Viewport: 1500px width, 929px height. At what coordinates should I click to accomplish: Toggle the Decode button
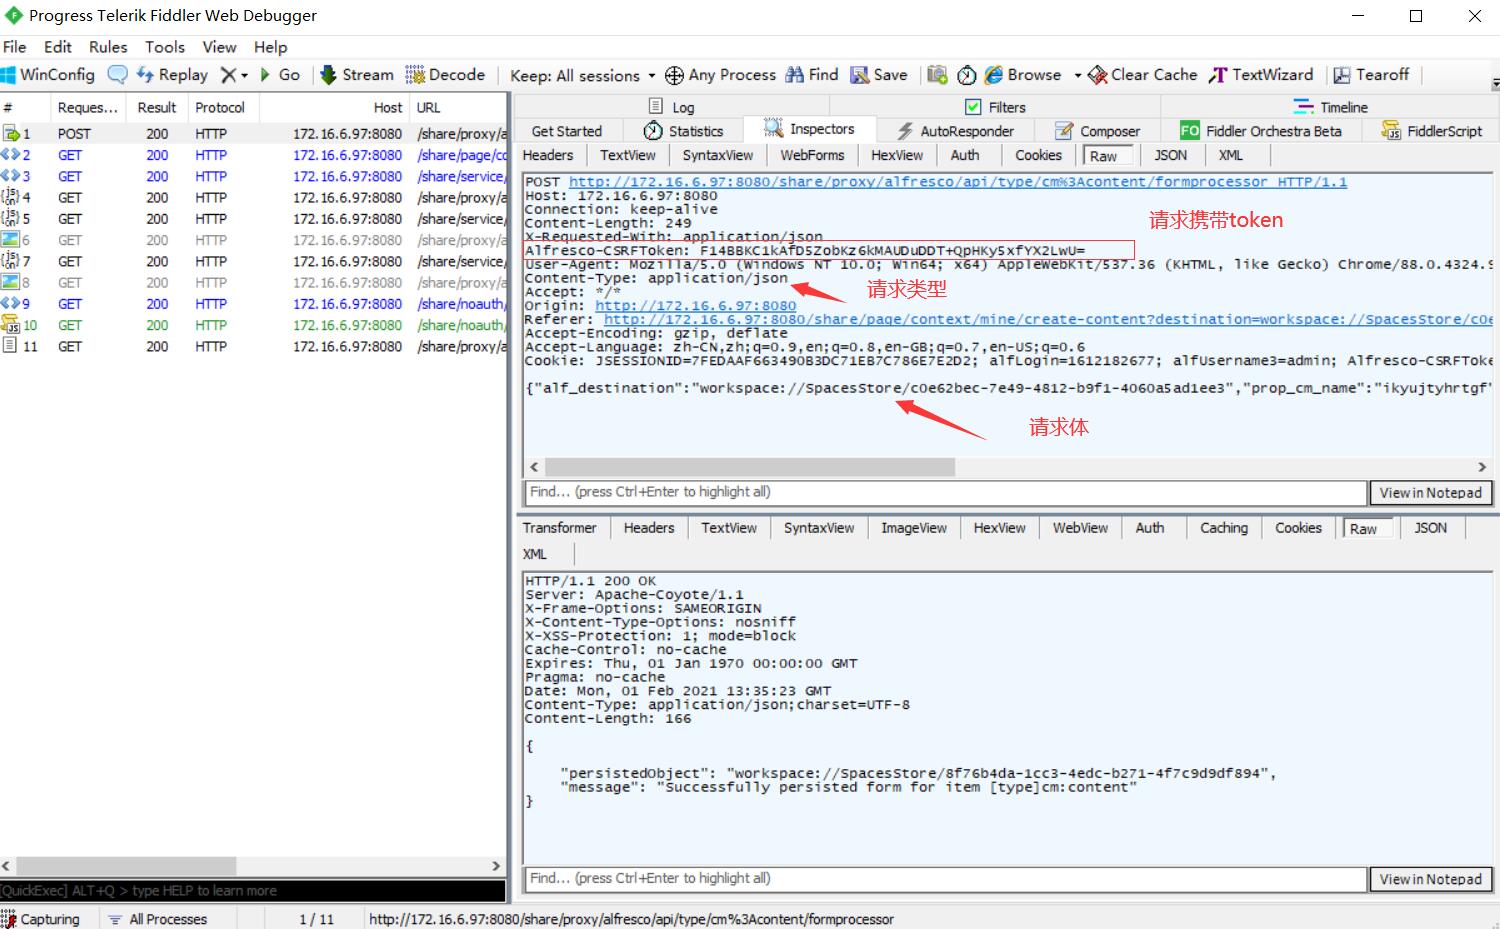pyautogui.click(x=445, y=75)
